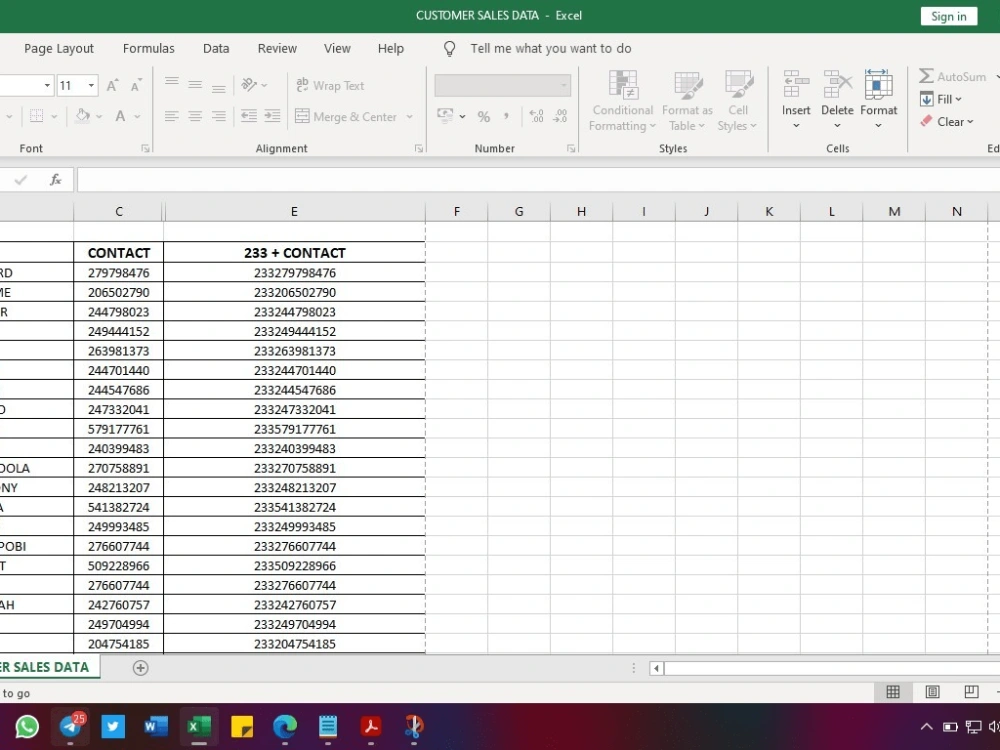This screenshot has width=1000, height=750.
Task: Click the Sign in button
Action: pyautogui.click(x=949, y=17)
